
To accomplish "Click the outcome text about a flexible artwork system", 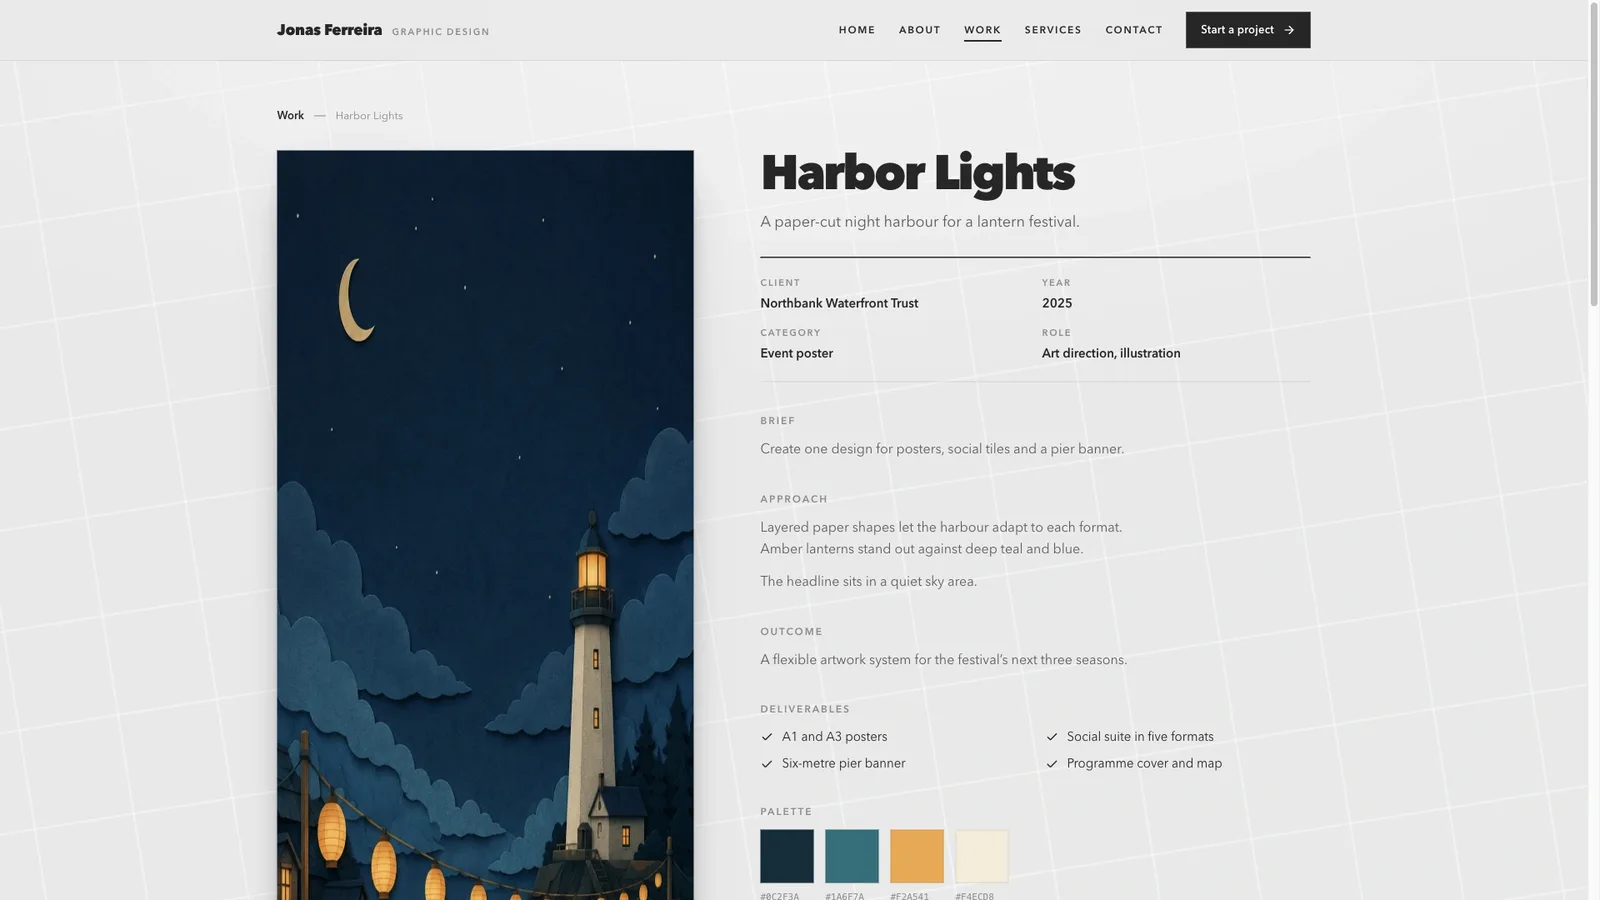I will [x=943, y=660].
